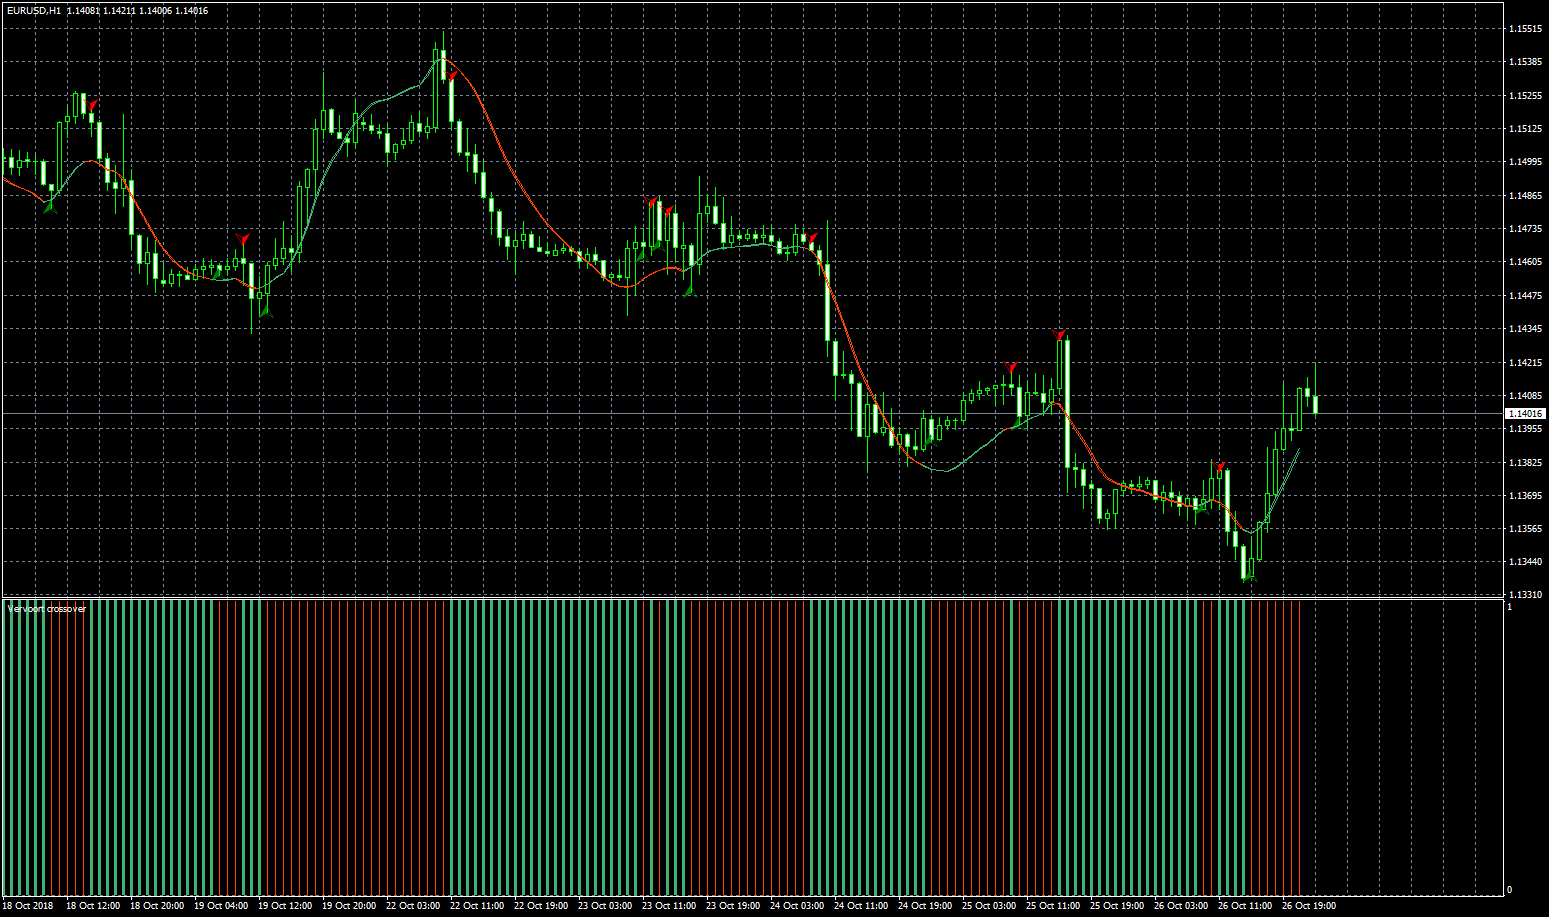Select the red sell arrow at the 22 Oct chart high

451,74
